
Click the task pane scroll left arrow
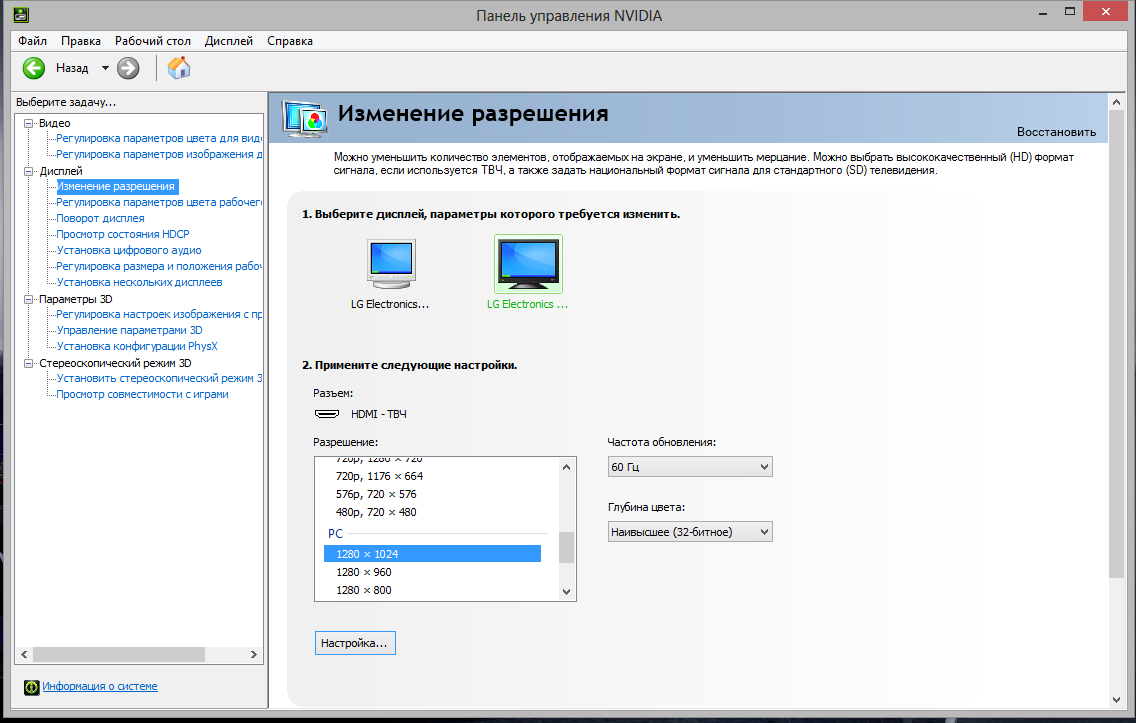tap(24, 654)
